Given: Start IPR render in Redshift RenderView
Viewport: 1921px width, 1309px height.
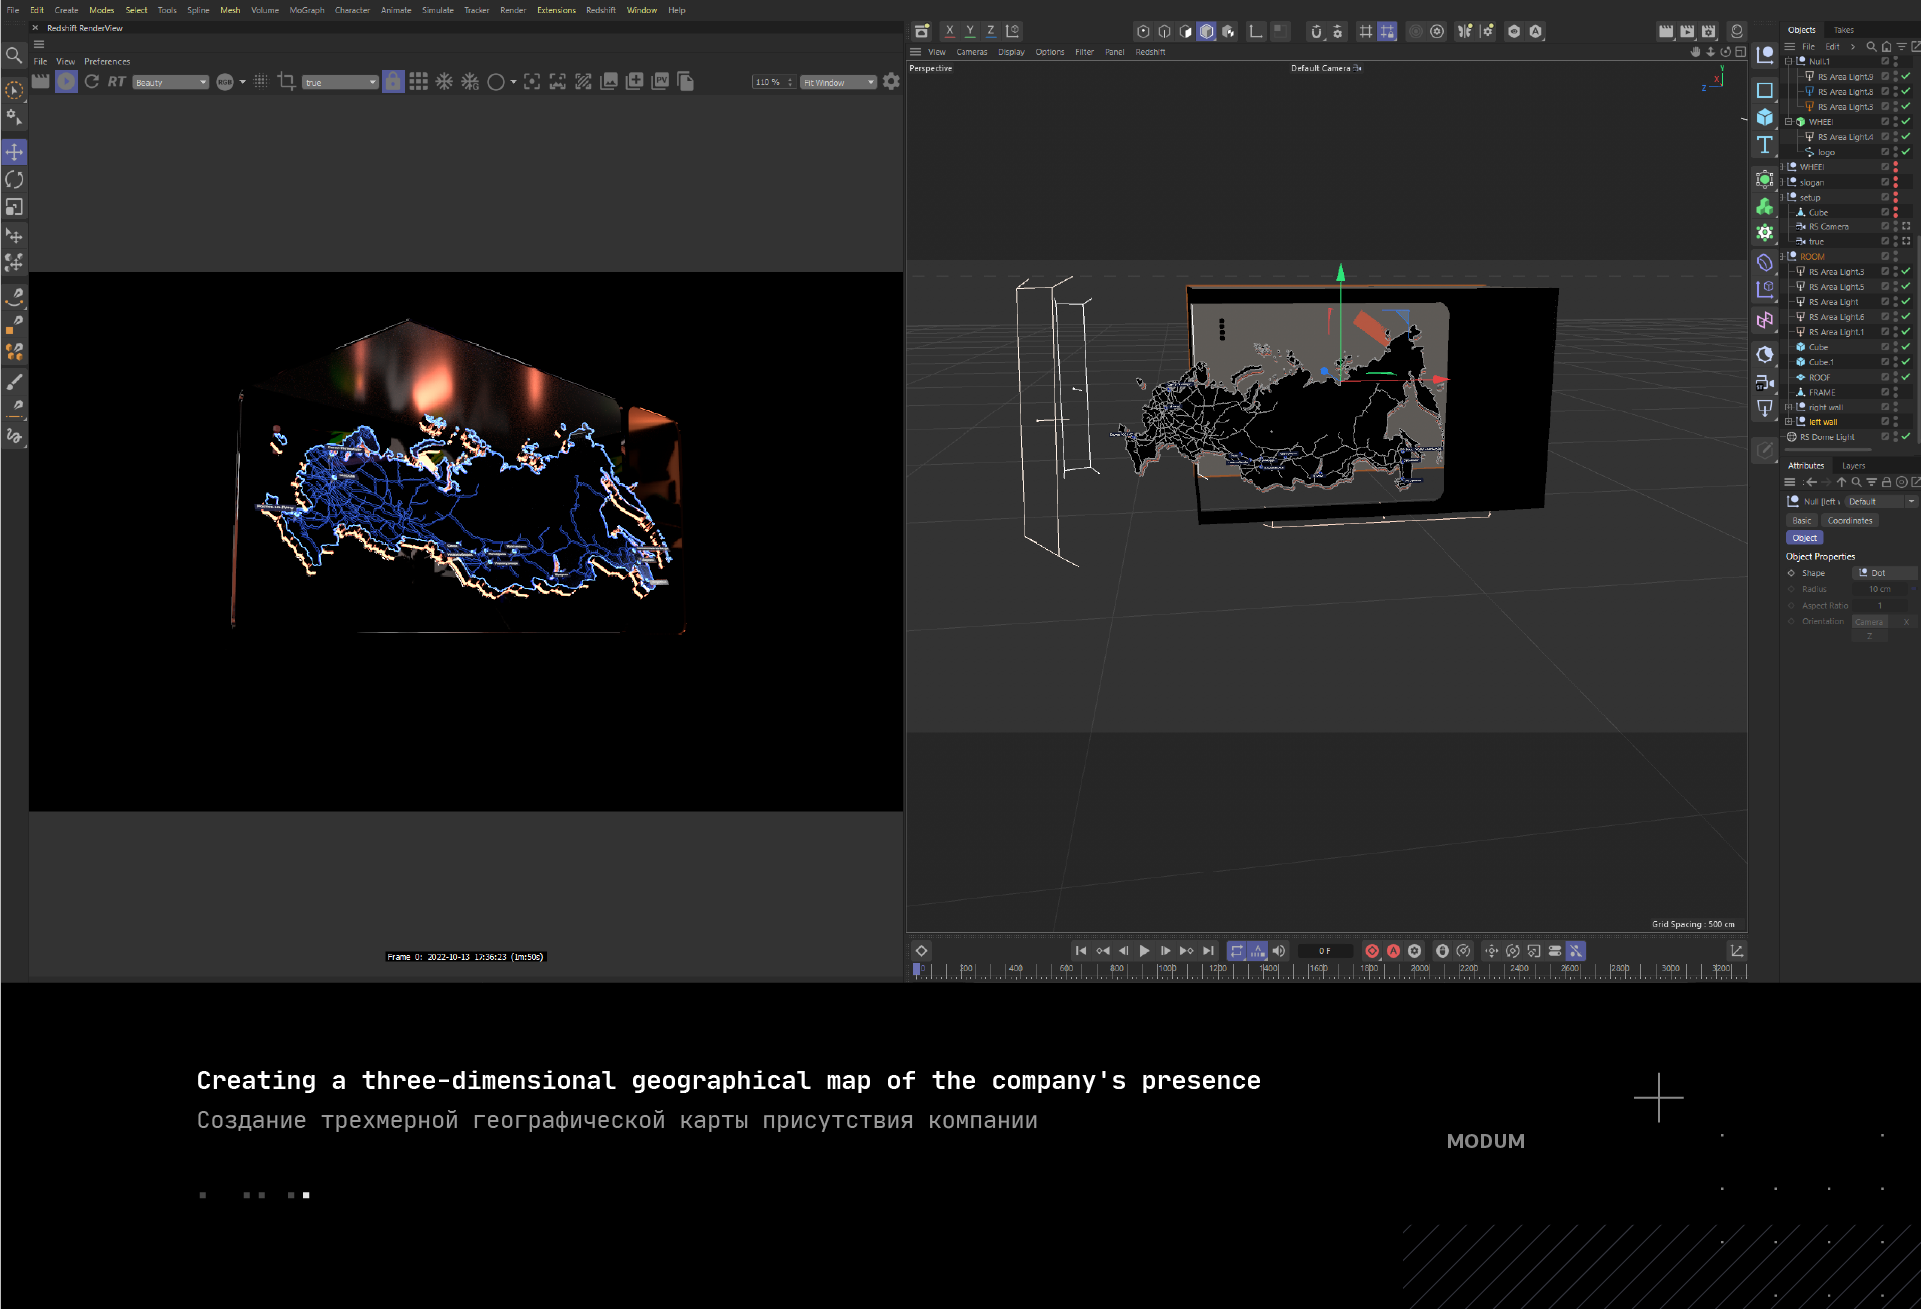Looking at the screenshot, I should click(x=66, y=82).
